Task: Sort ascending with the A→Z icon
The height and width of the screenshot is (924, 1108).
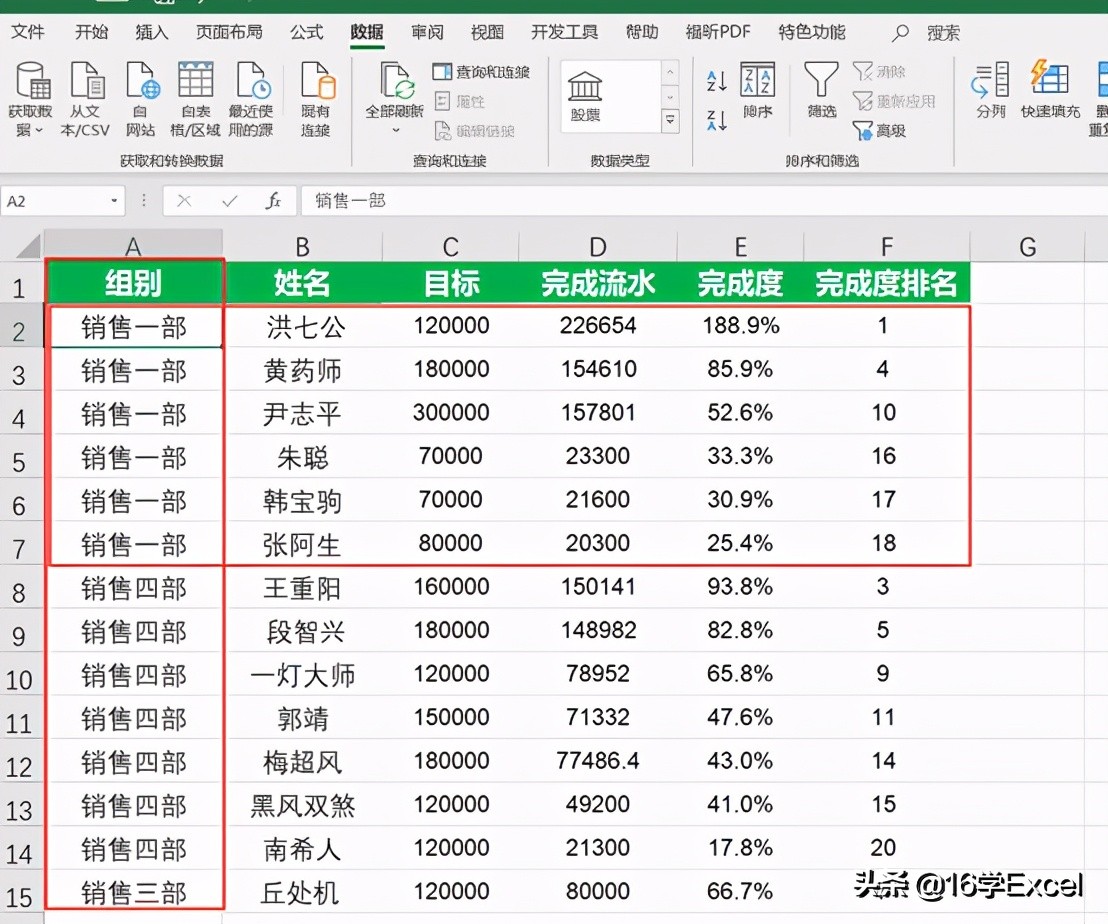Action: [x=717, y=81]
